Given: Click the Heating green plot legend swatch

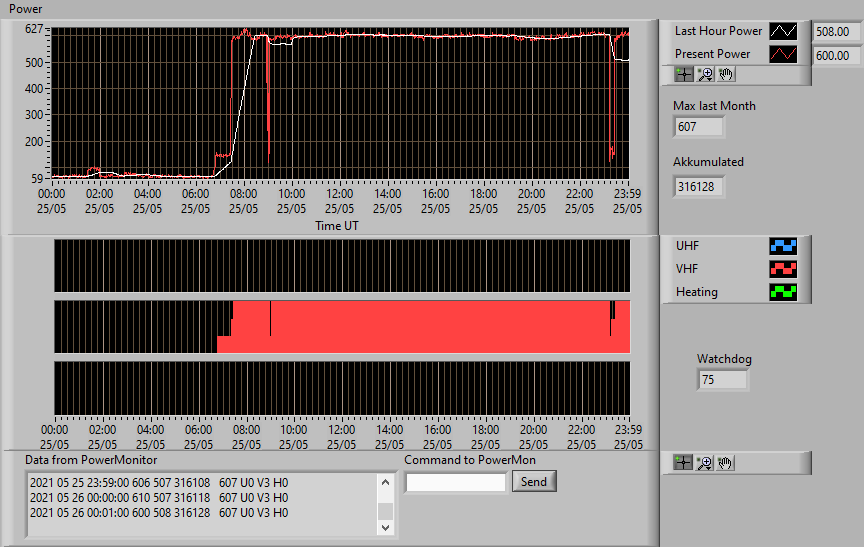Looking at the screenshot, I should [x=783, y=292].
